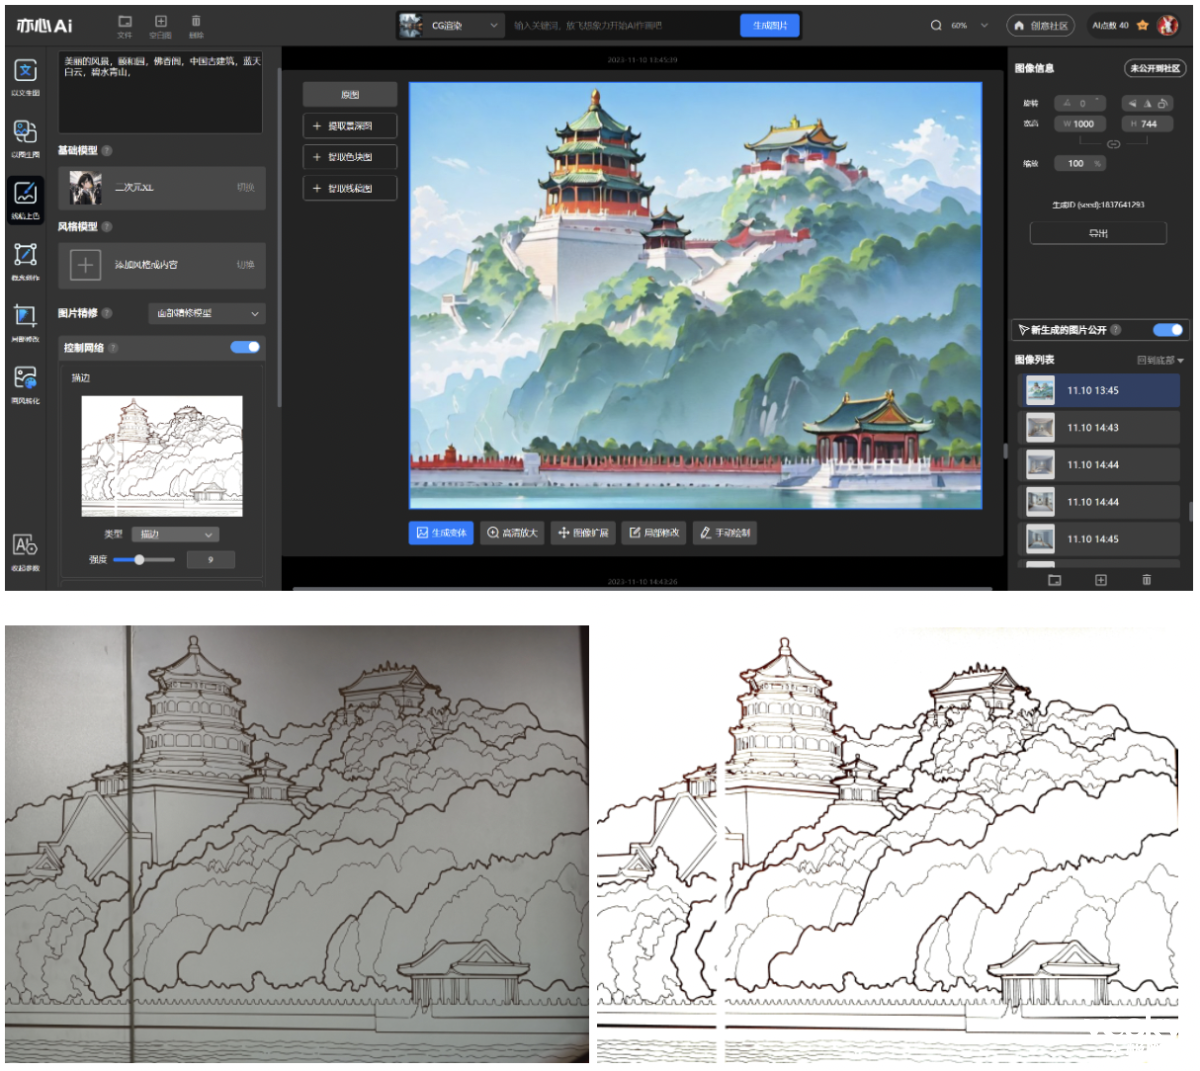Click the keyword prompt input field at top
This screenshot has height=1071, width=1200.
click(620, 26)
